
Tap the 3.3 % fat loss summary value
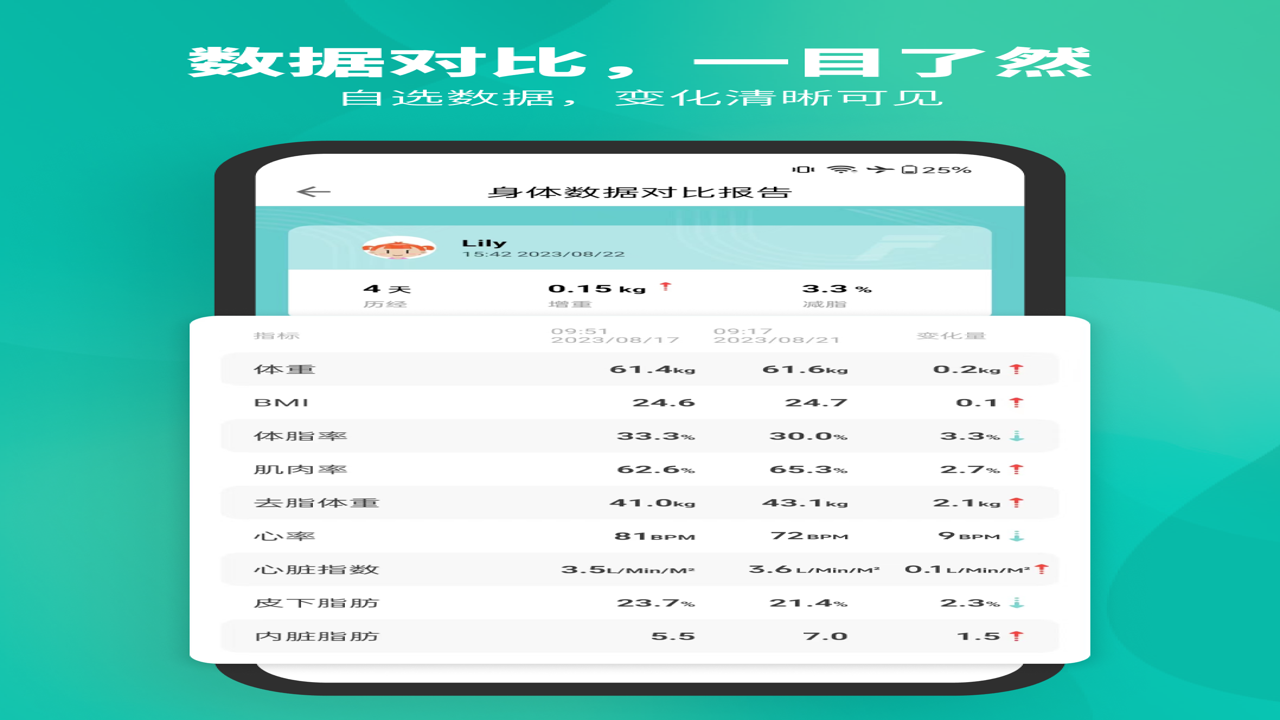[837, 288]
